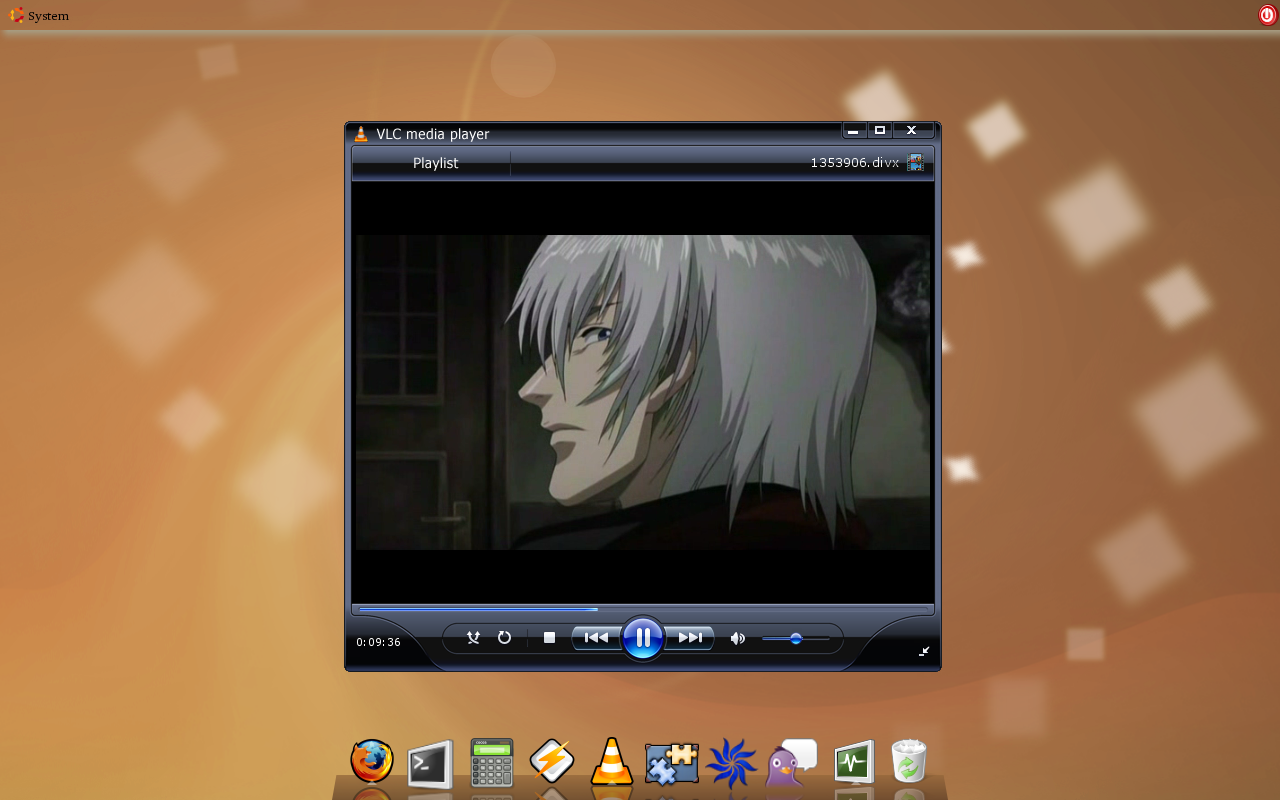Screen dimensions: 1280x800
Task: Click the volume slider handle
Action: point(796,638)
